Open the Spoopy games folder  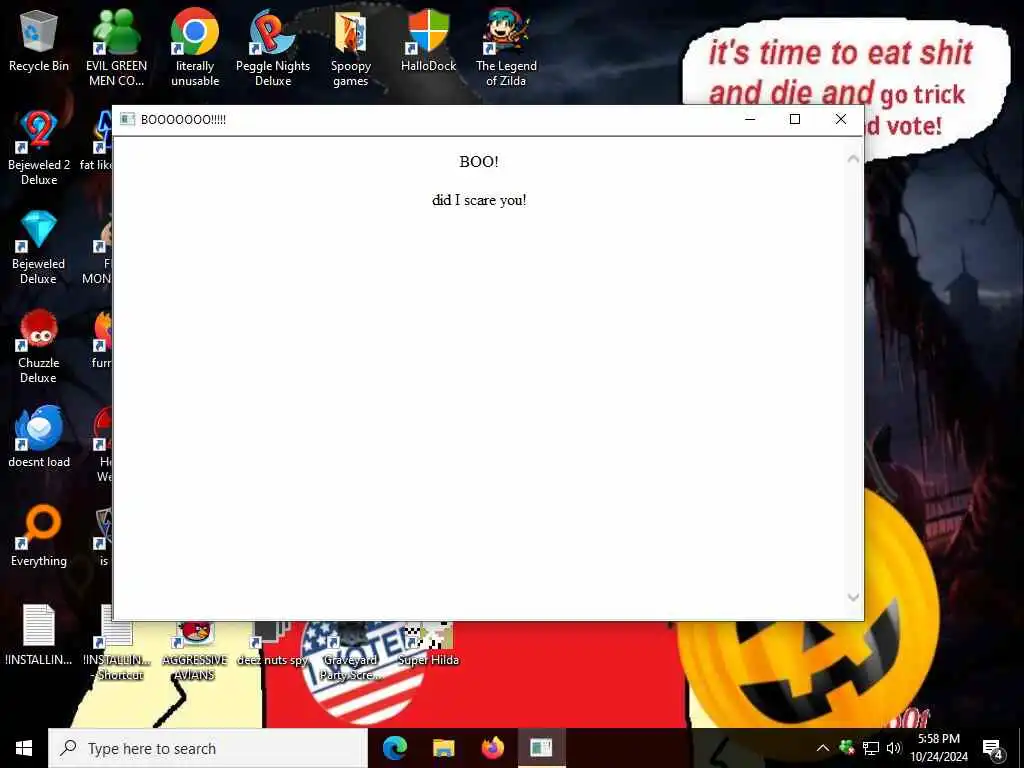[x=351, y=48]
